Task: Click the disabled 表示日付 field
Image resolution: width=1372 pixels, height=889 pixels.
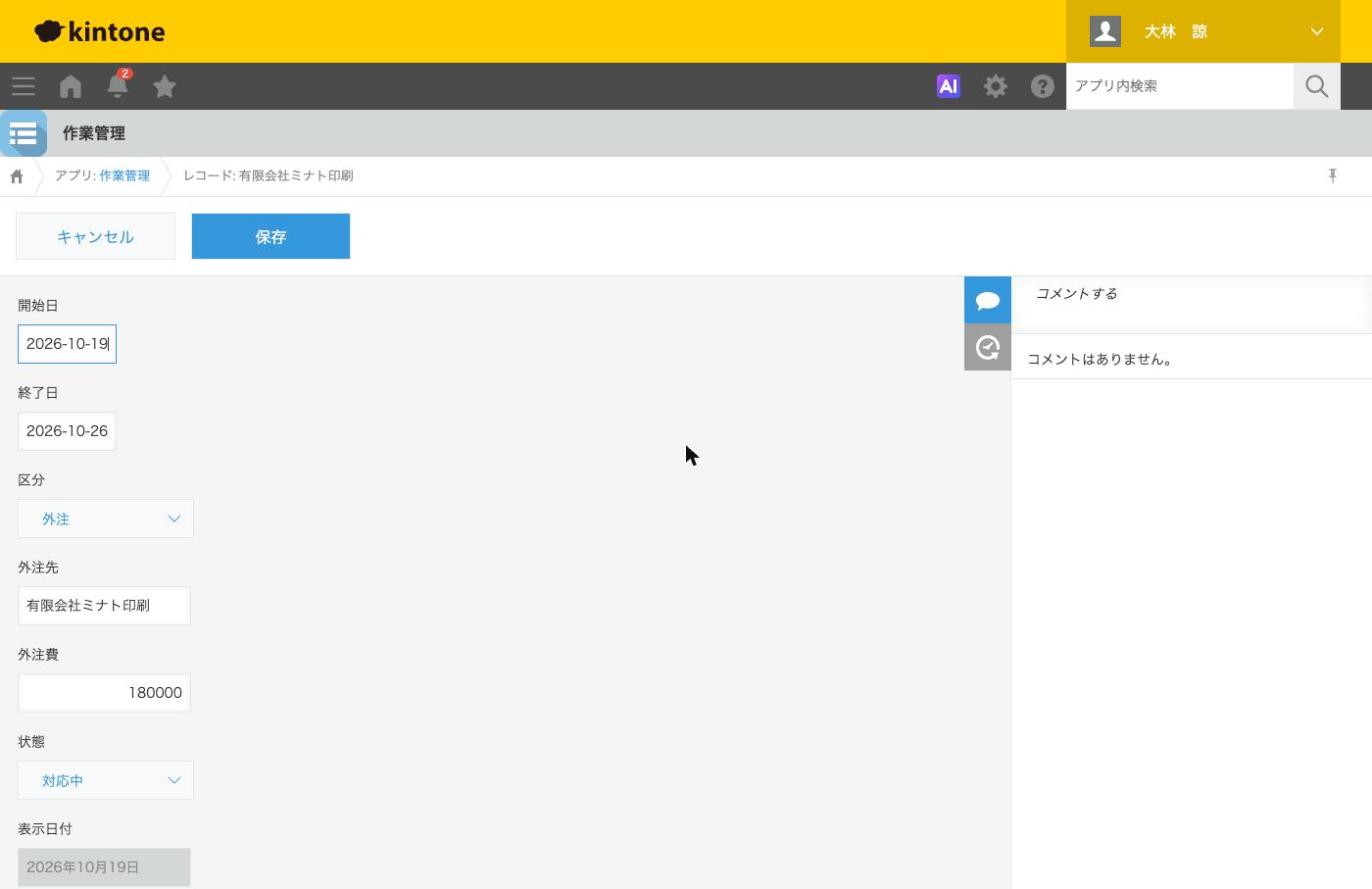Action: (x=104, y=867)
